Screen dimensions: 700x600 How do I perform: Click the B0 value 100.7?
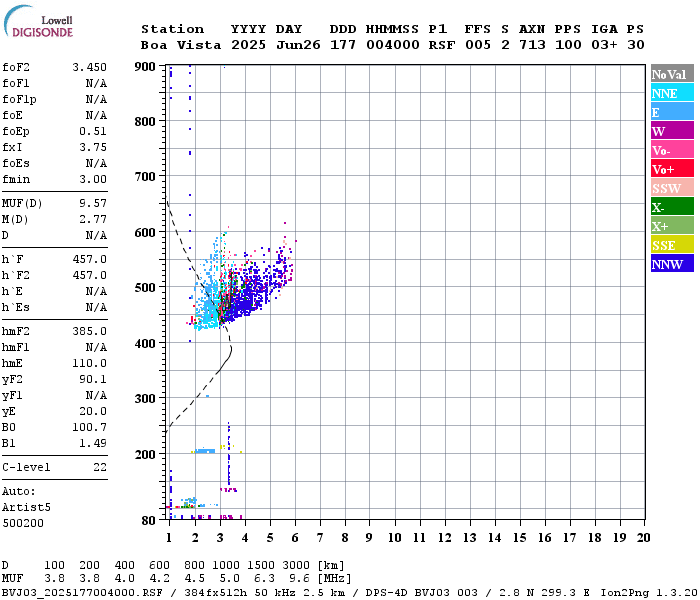[90, 427]
